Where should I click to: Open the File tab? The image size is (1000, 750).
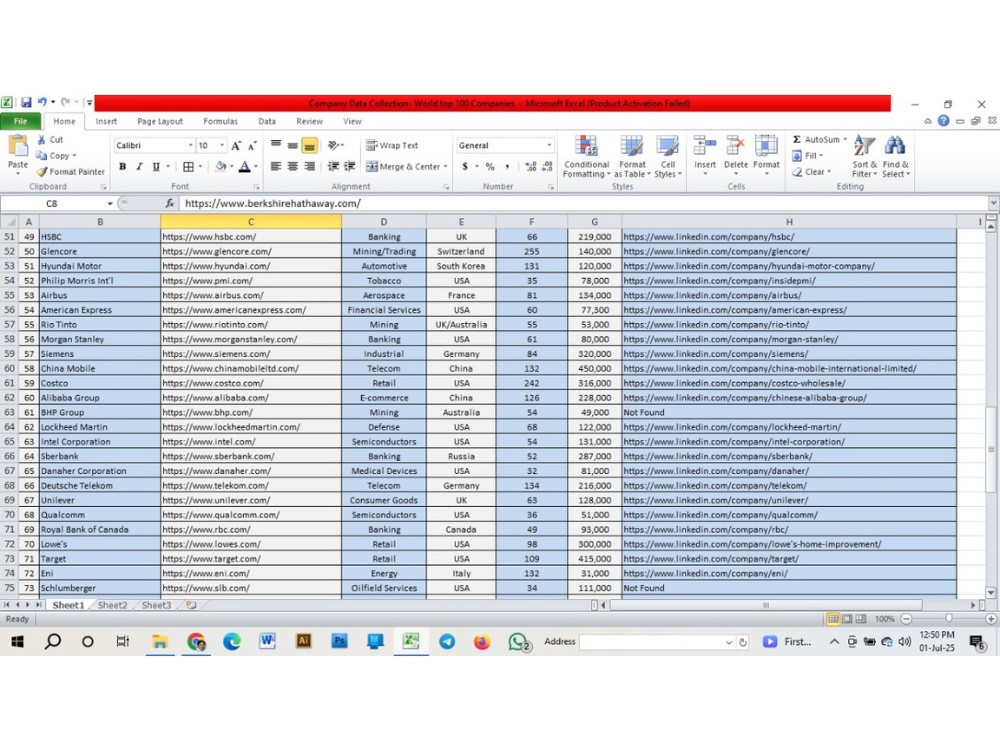pos(20,121)
